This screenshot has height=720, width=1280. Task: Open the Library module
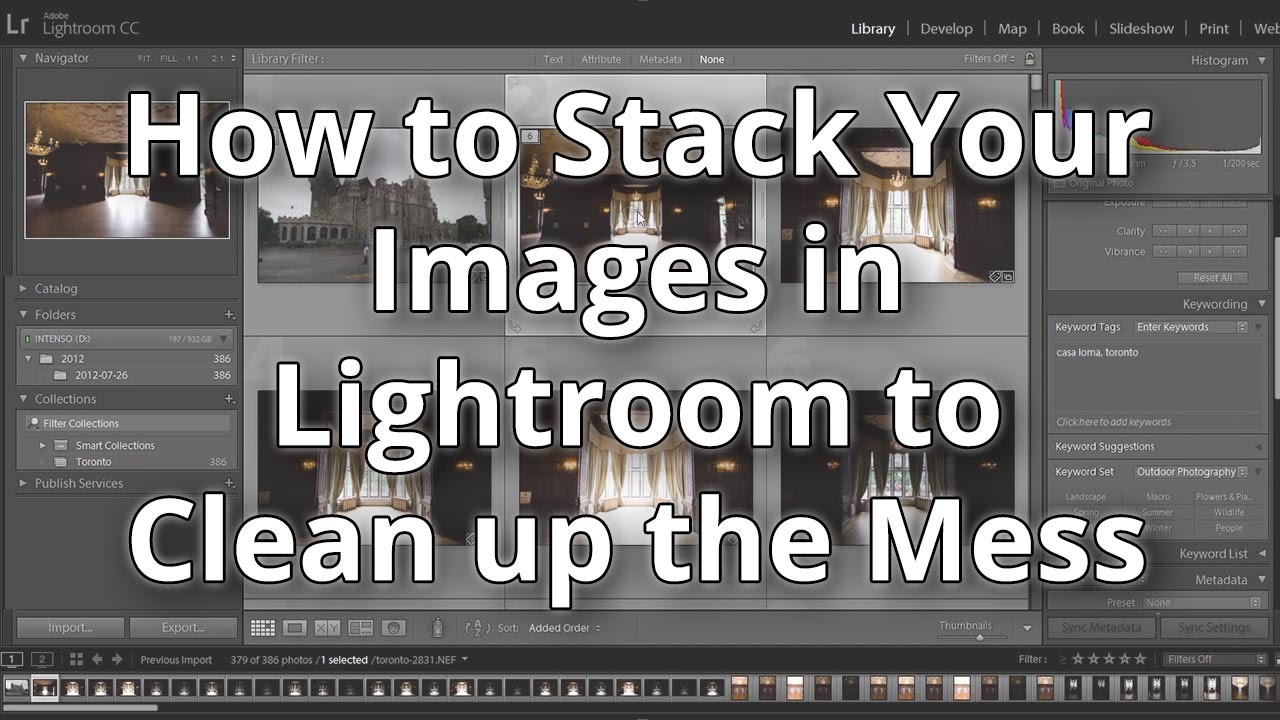click(873, 28)
